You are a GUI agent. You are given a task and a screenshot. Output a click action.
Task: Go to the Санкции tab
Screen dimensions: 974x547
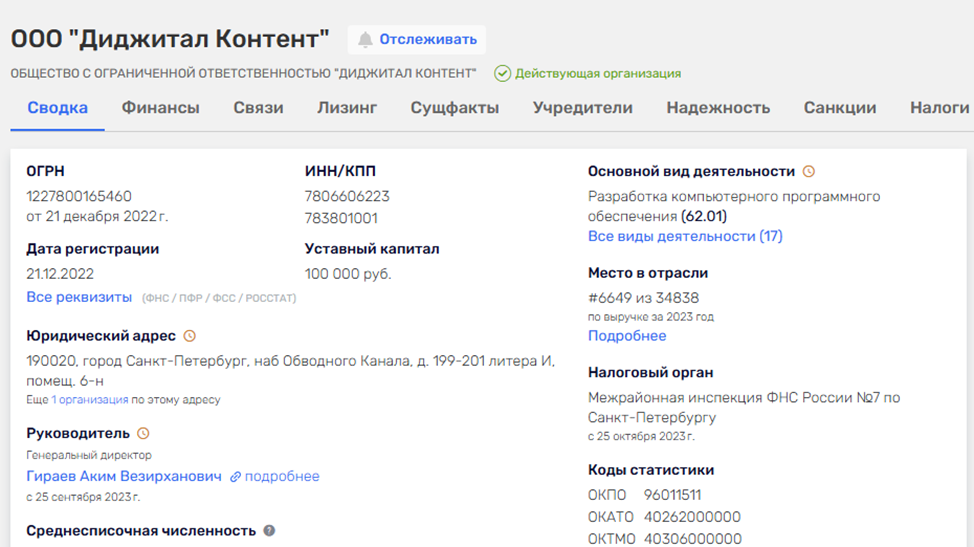coord(840,108)
